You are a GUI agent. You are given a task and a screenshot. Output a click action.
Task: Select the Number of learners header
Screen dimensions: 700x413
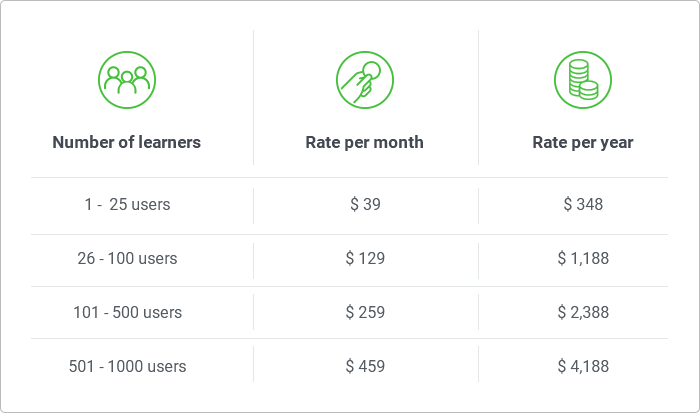coord(127,142)
